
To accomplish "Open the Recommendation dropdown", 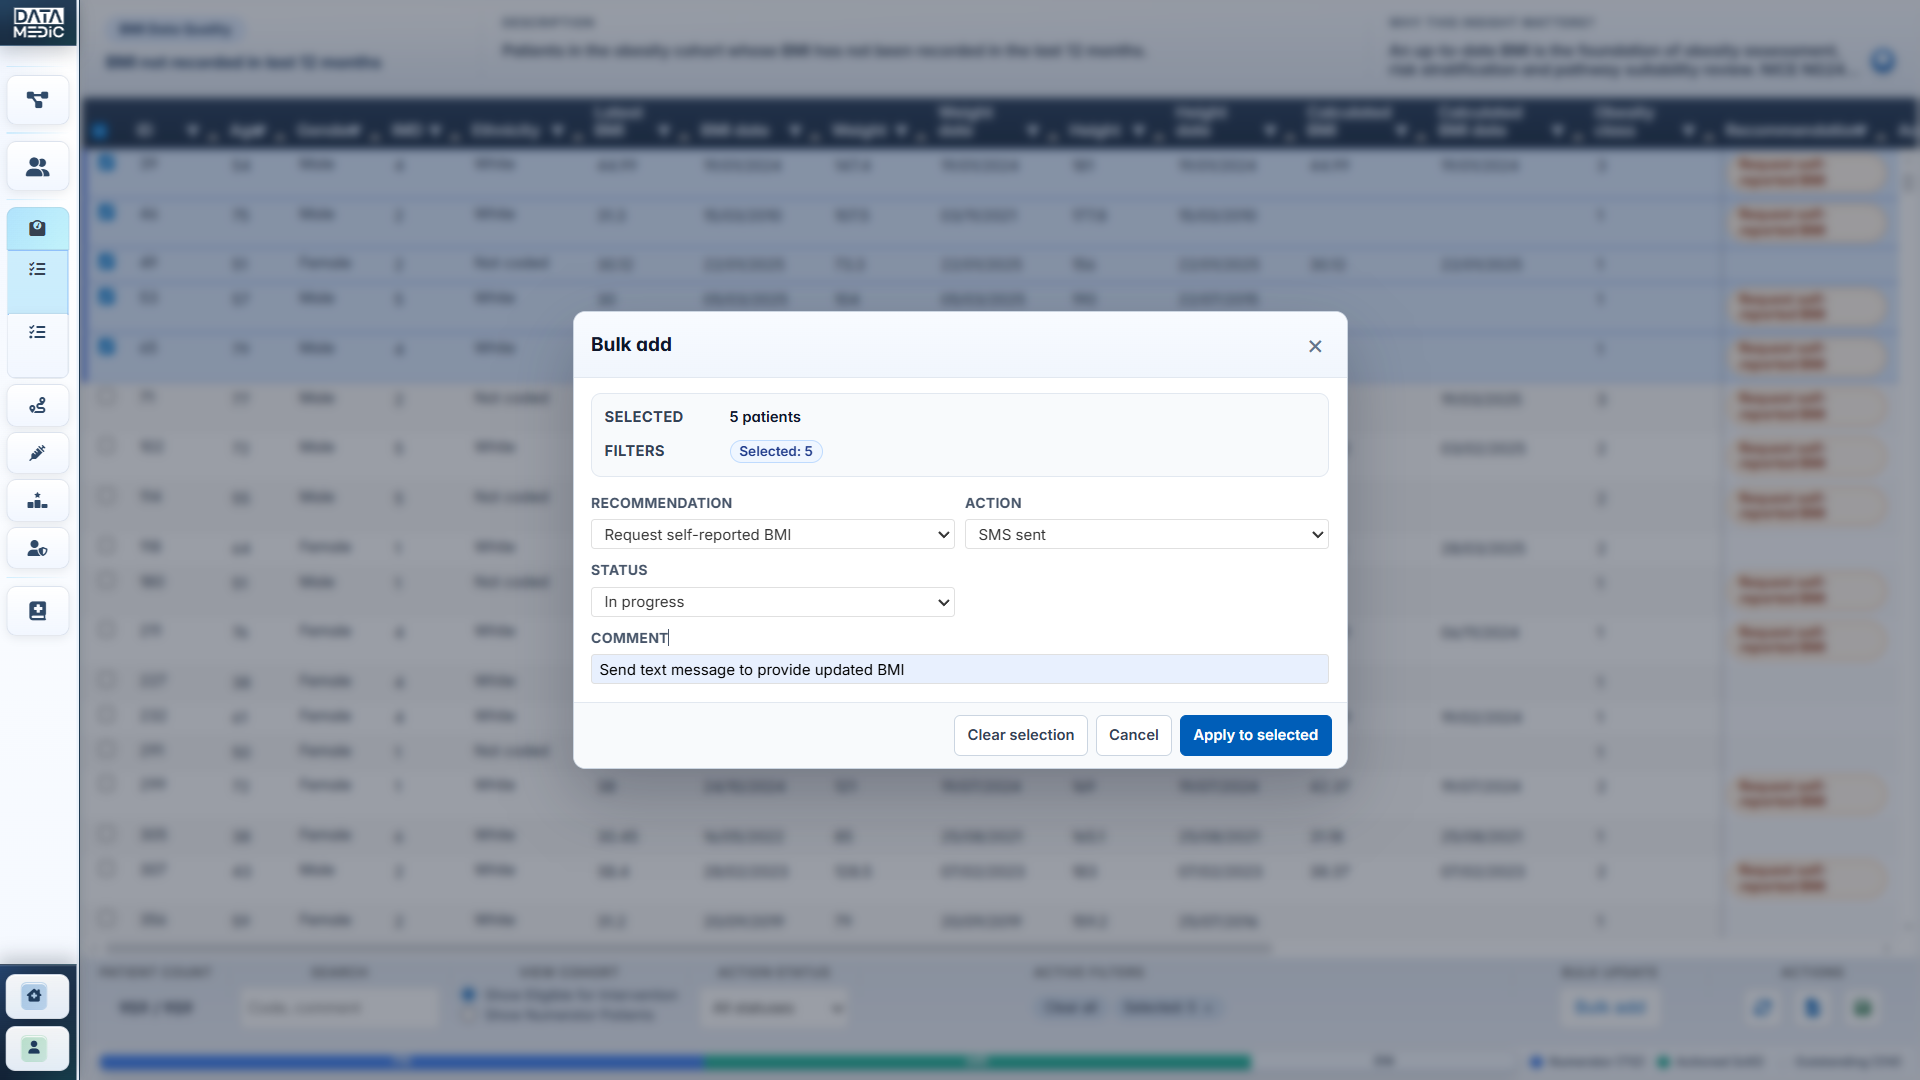I will tap(772, 534).
